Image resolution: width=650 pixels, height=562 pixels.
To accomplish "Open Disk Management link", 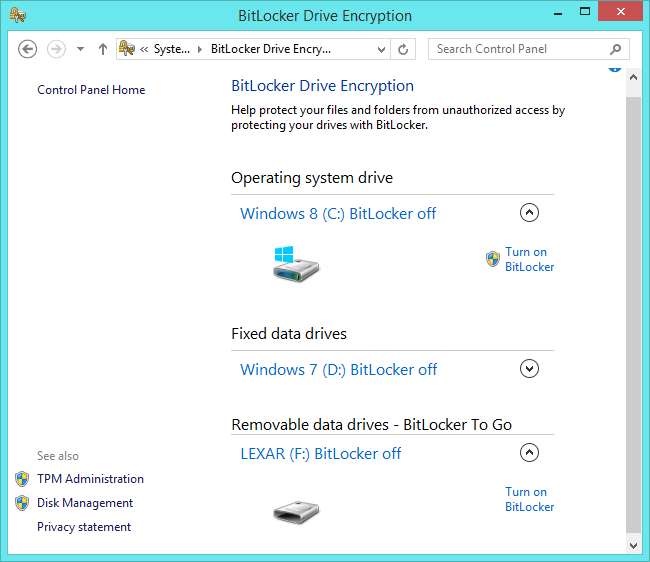I will [x=85, y=503].
